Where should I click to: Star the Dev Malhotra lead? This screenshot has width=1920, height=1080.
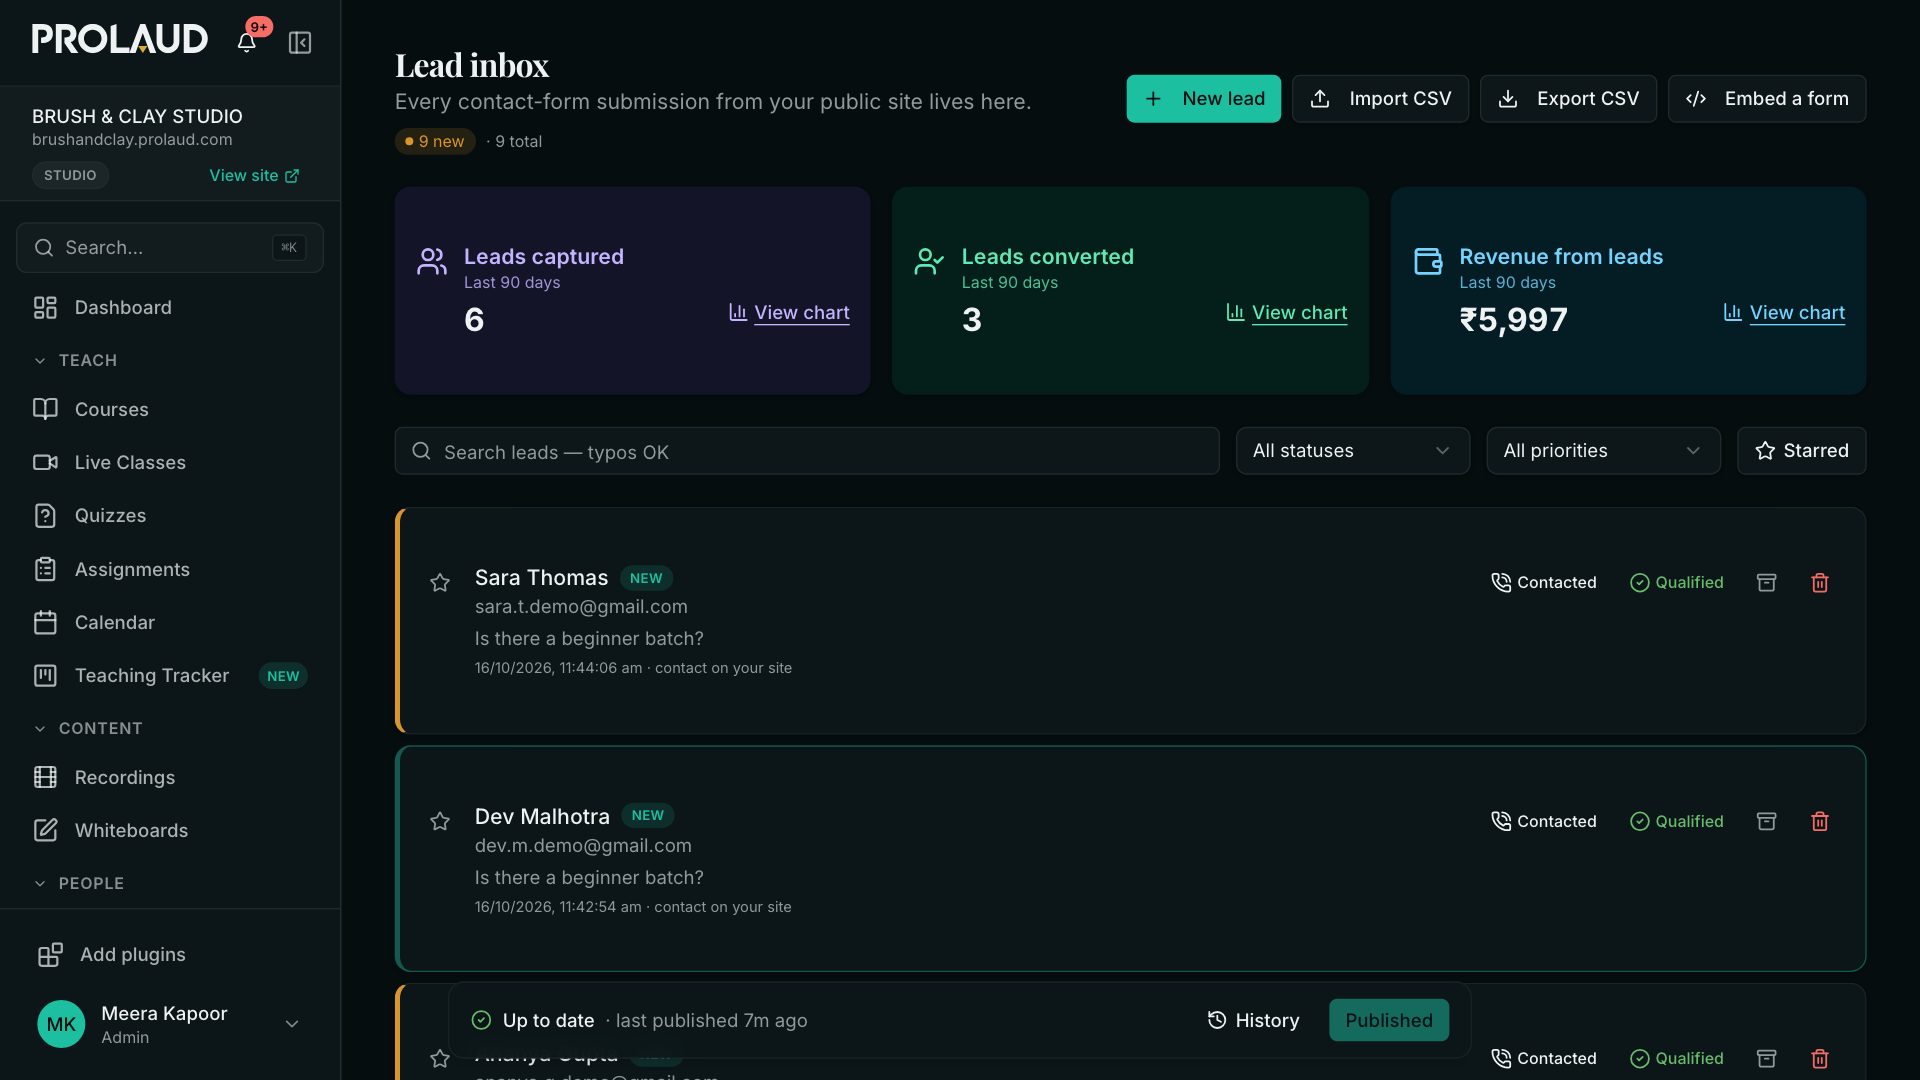click(x=440, y=821)
